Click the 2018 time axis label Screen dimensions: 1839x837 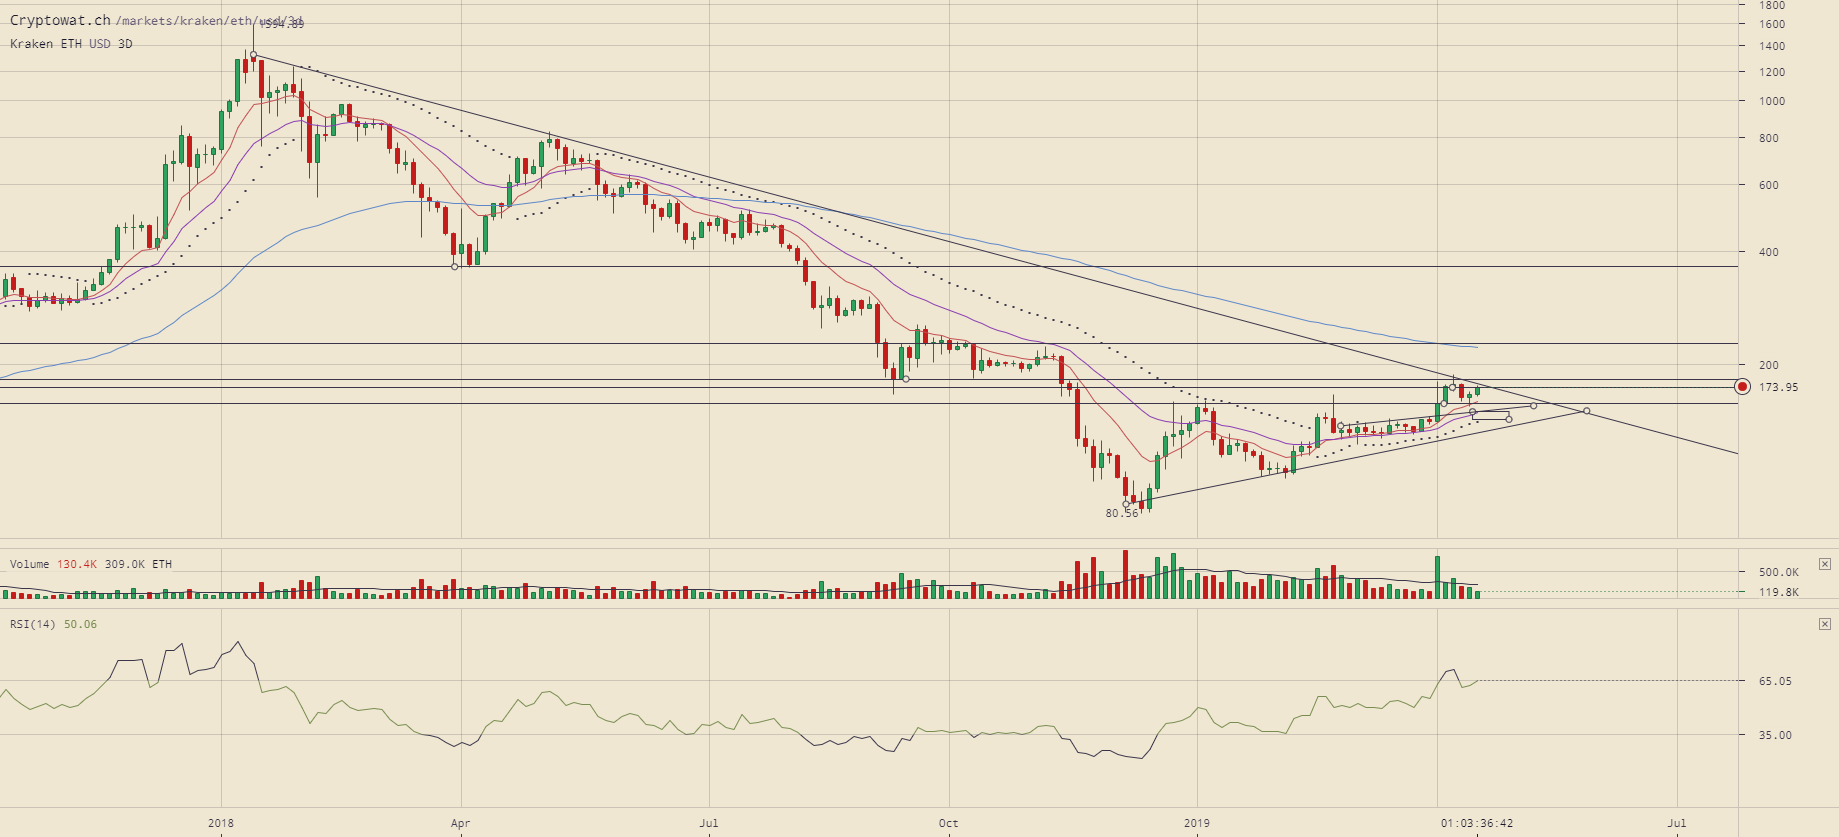(221, 824)
